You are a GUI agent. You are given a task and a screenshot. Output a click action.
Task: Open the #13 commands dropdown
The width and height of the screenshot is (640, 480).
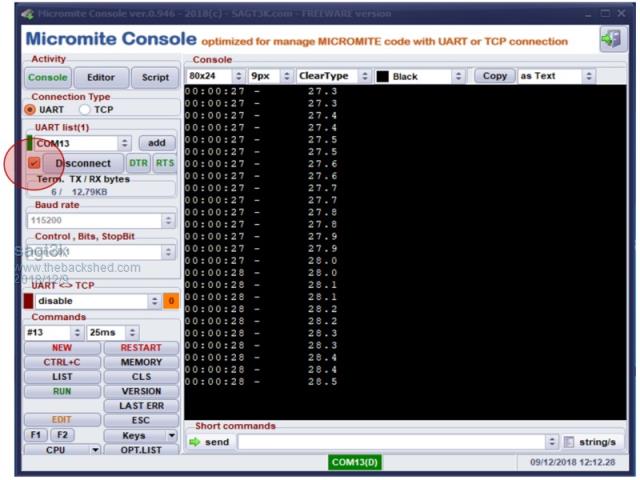click(77, 333)
